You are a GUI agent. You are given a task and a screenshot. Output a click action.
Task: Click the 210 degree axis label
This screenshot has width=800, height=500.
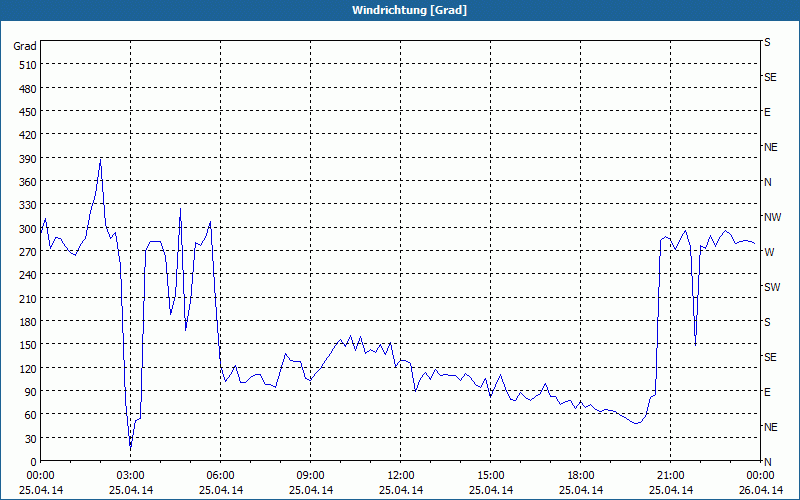28,299
